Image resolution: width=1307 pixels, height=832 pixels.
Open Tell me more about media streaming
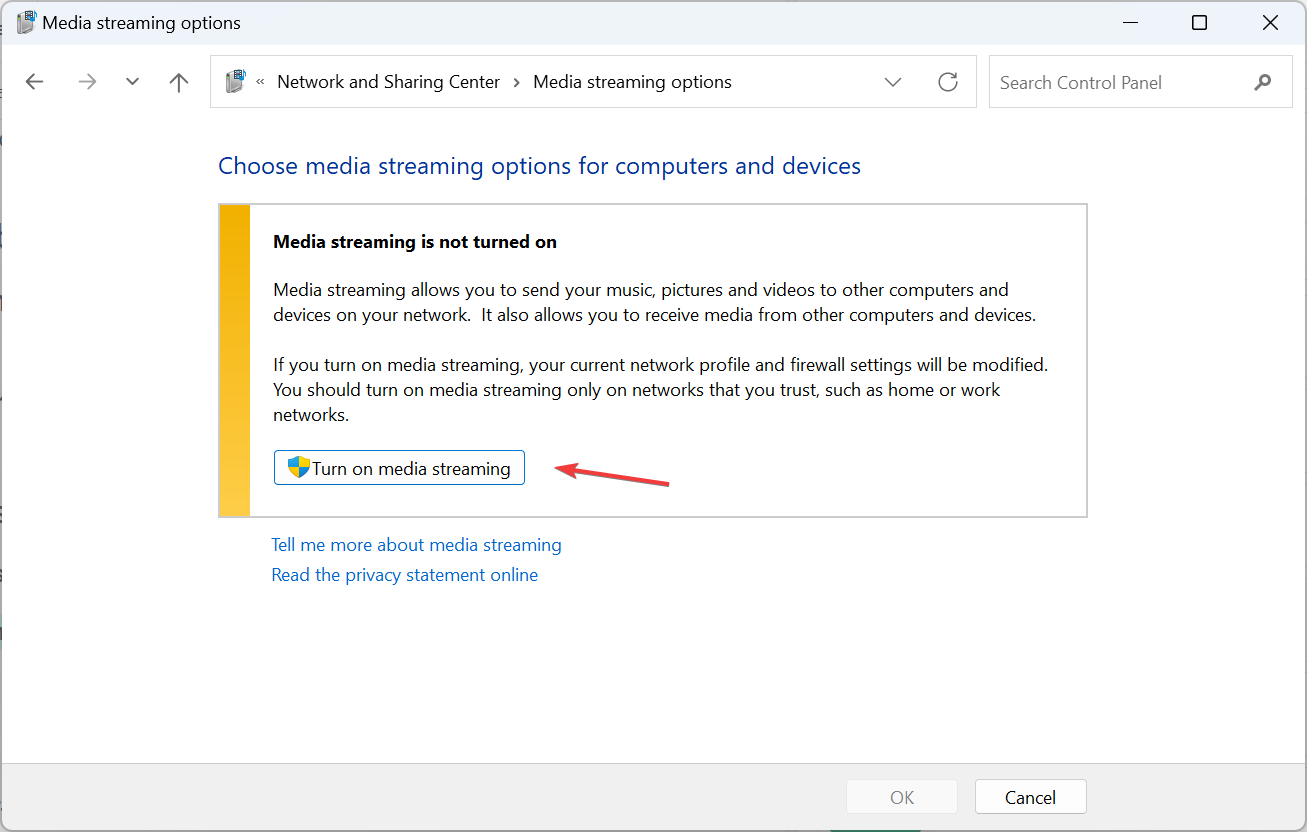click(x=416, y=544)
